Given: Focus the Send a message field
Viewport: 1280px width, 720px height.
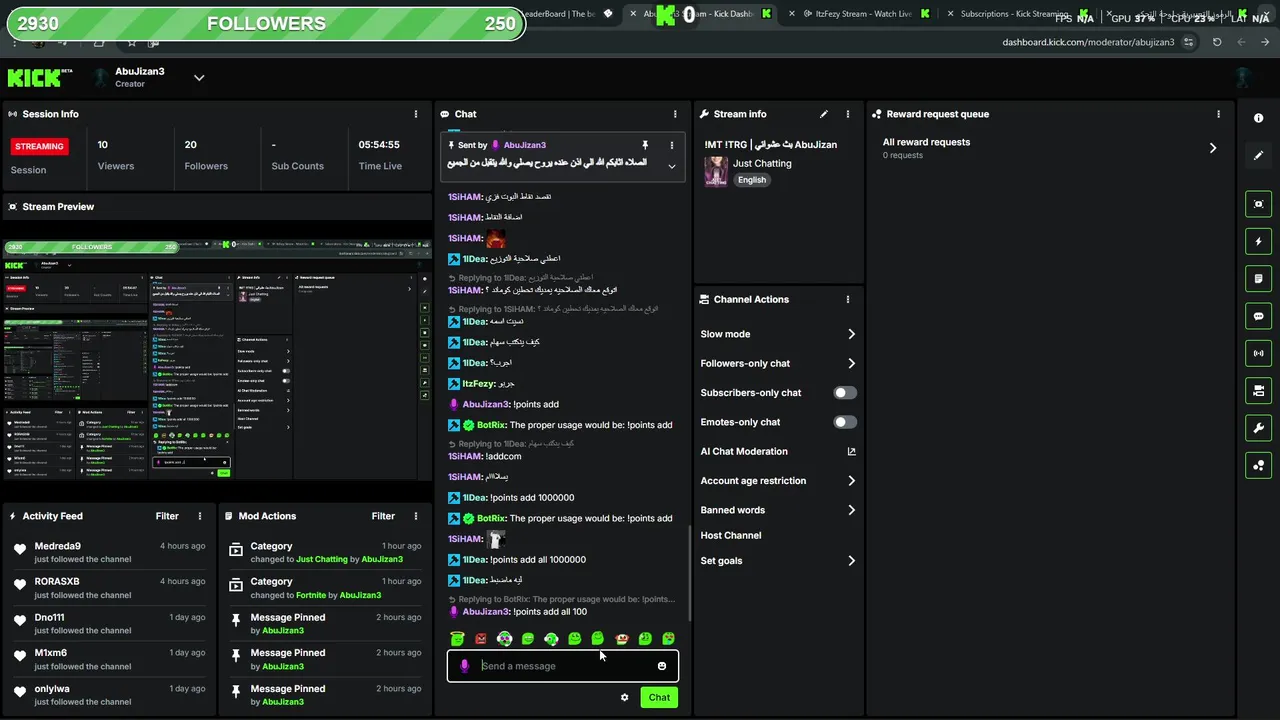Looking at the screenshot, I should coord(564,666).
